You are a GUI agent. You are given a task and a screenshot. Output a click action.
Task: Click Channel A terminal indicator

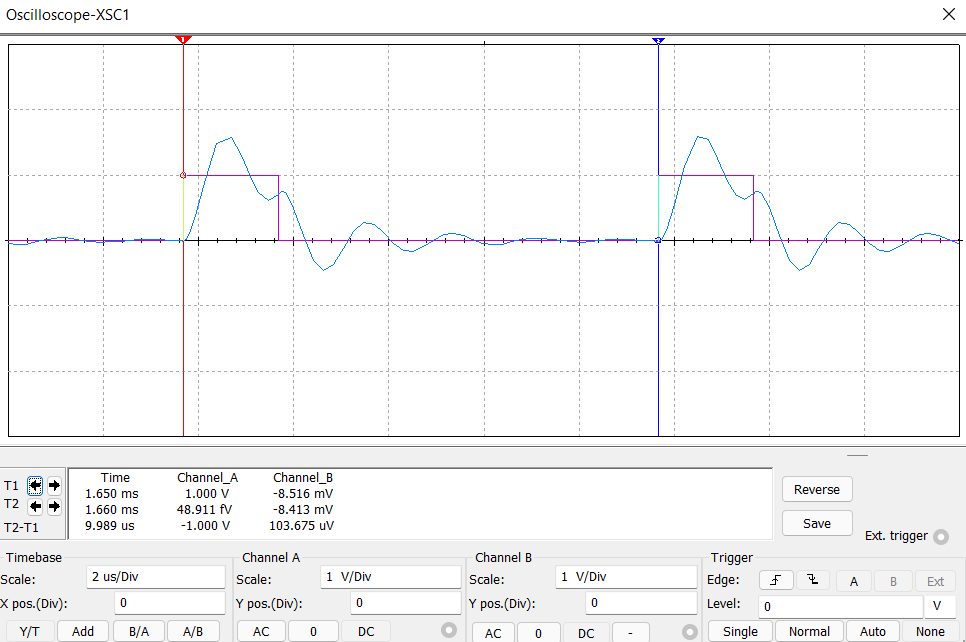449,630
